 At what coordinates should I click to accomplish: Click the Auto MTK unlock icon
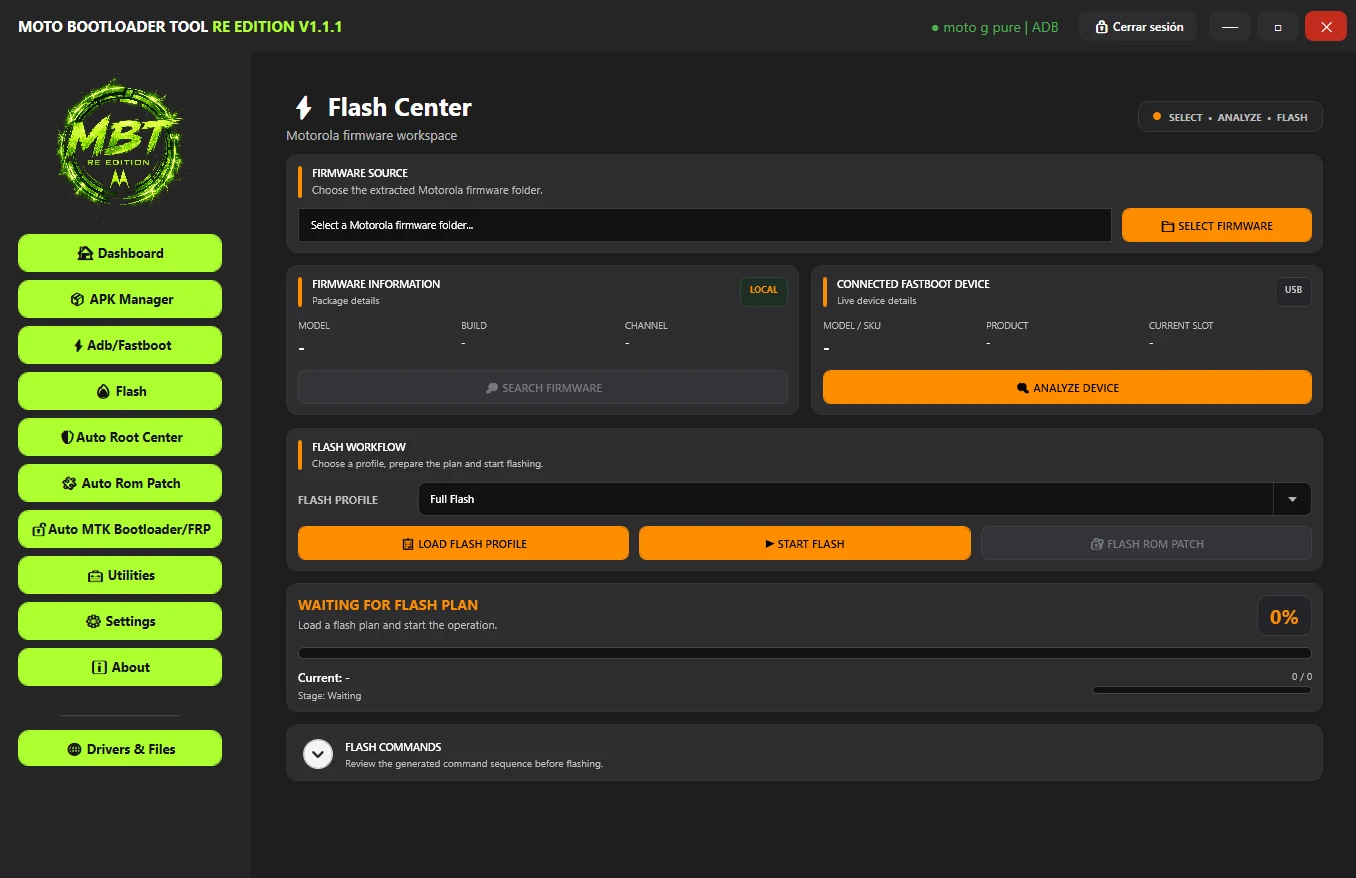click(x=39, y=529)
